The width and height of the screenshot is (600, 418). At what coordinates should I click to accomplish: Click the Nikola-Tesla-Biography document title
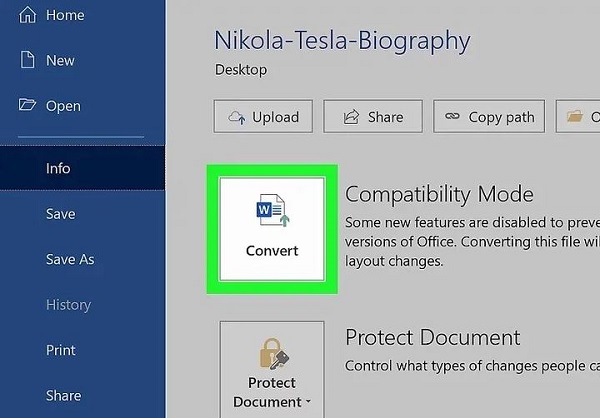click(342, 41)
